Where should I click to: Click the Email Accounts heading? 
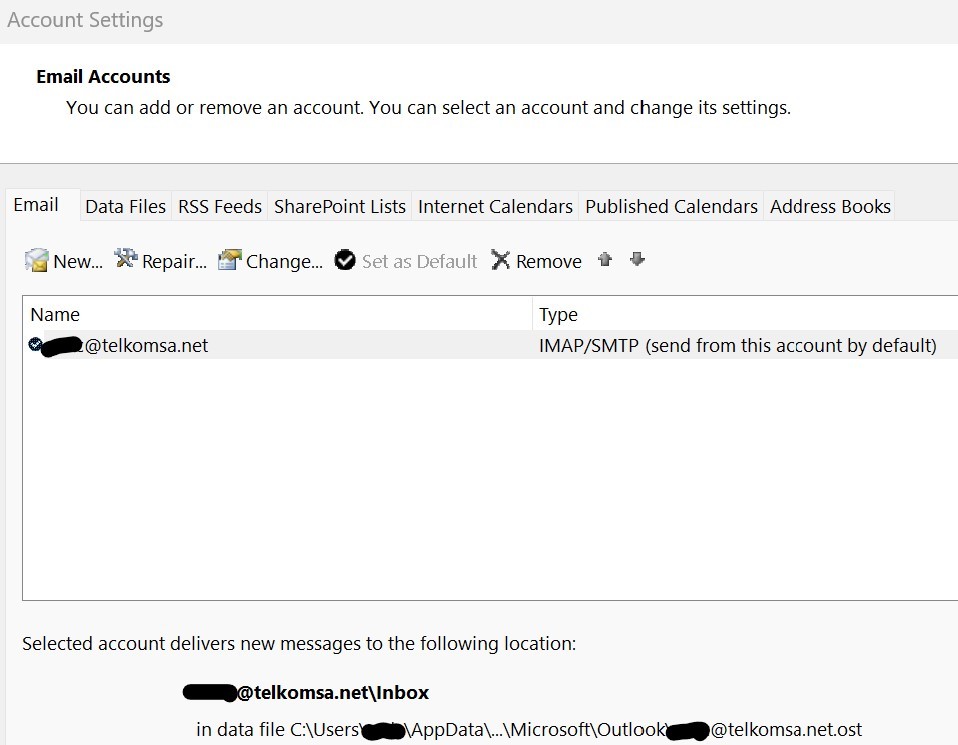(103, 76)
